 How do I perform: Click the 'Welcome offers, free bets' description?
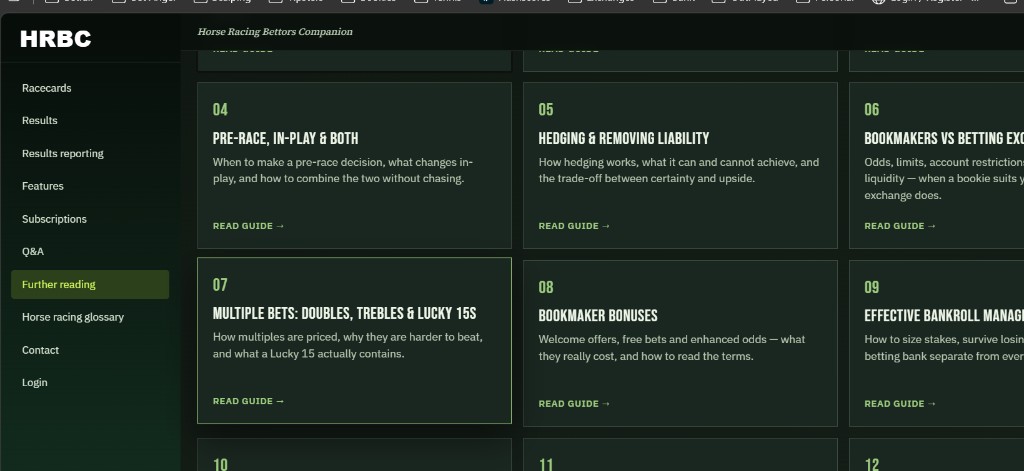point(672,348)
